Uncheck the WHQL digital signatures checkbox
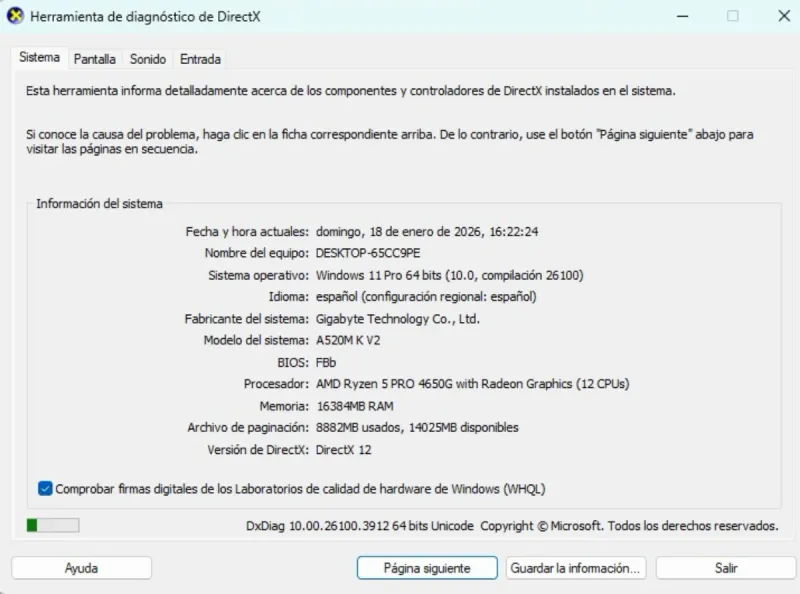Viewport: 800px width, 594px height. point(45,488)
